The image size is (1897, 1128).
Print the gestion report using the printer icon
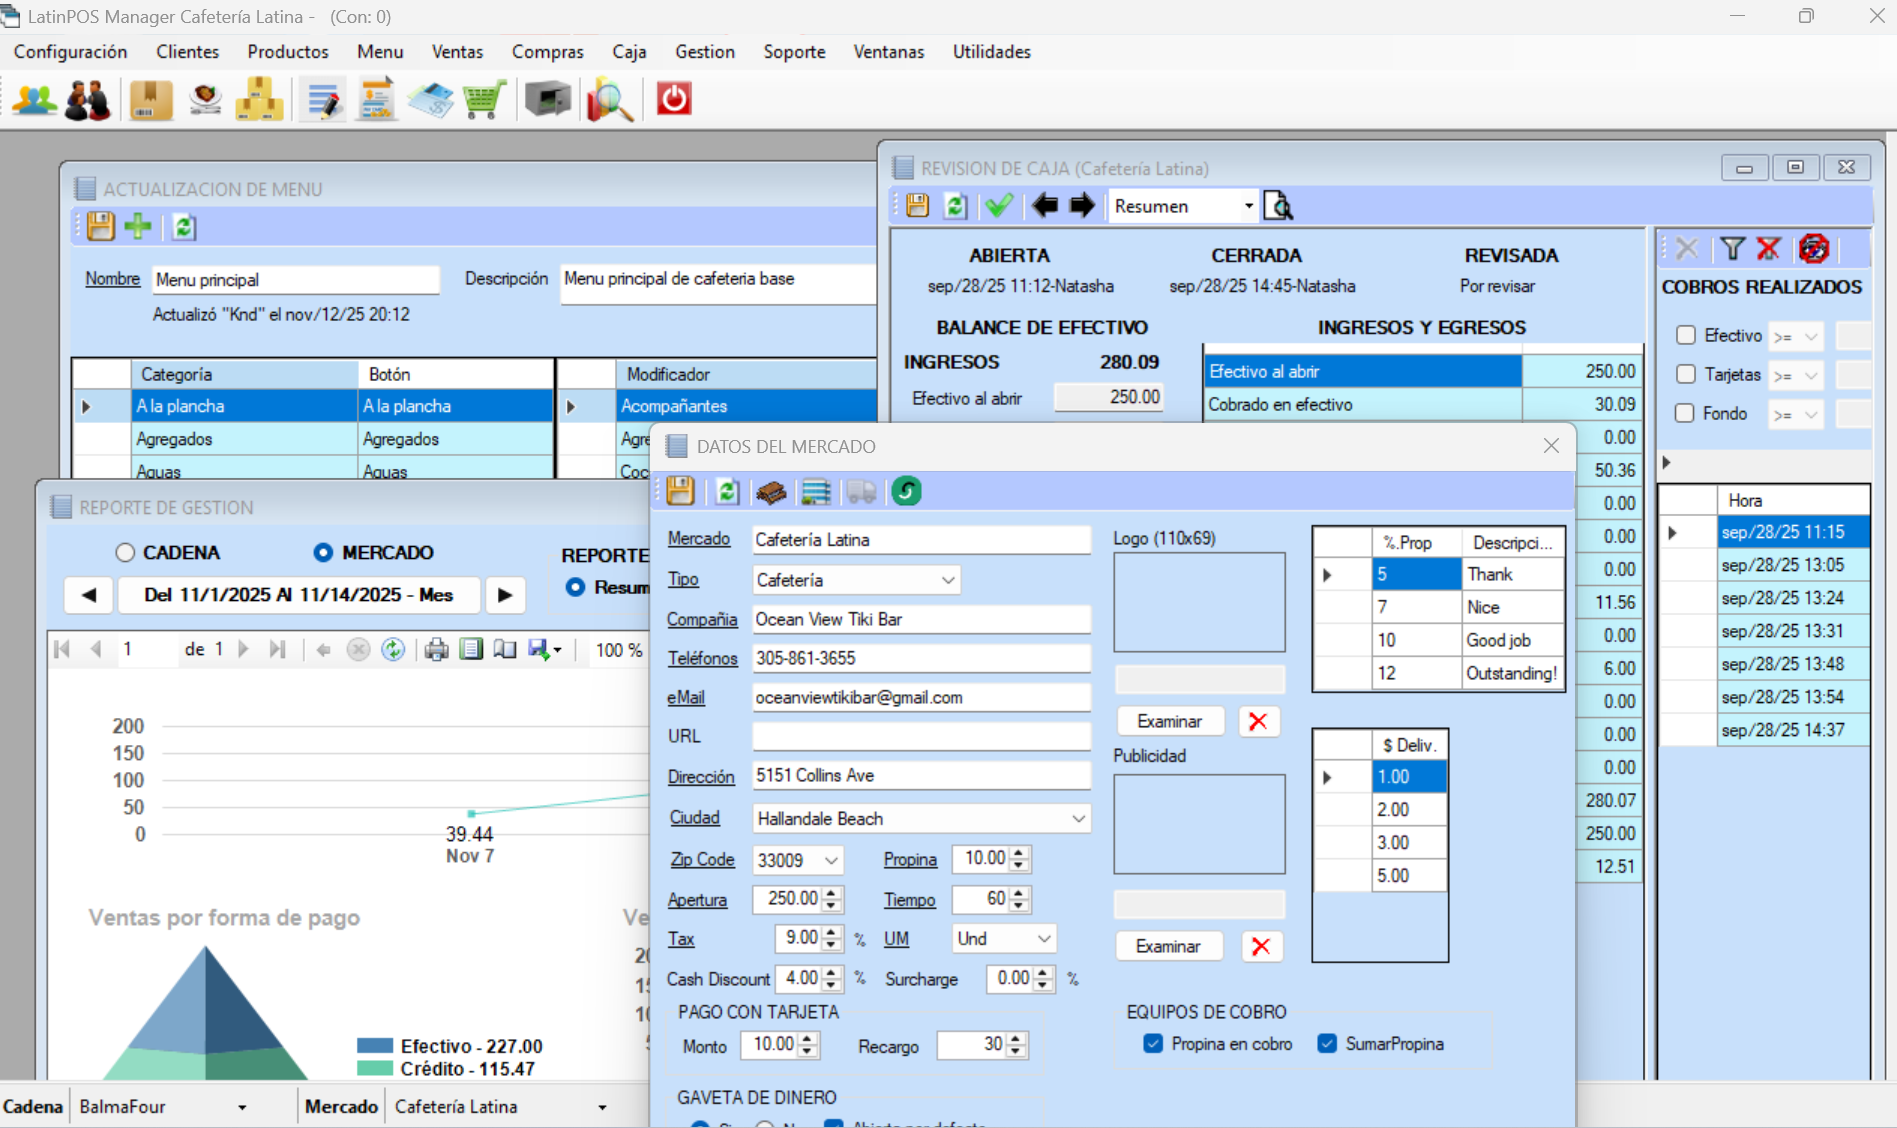click(436, 649)
